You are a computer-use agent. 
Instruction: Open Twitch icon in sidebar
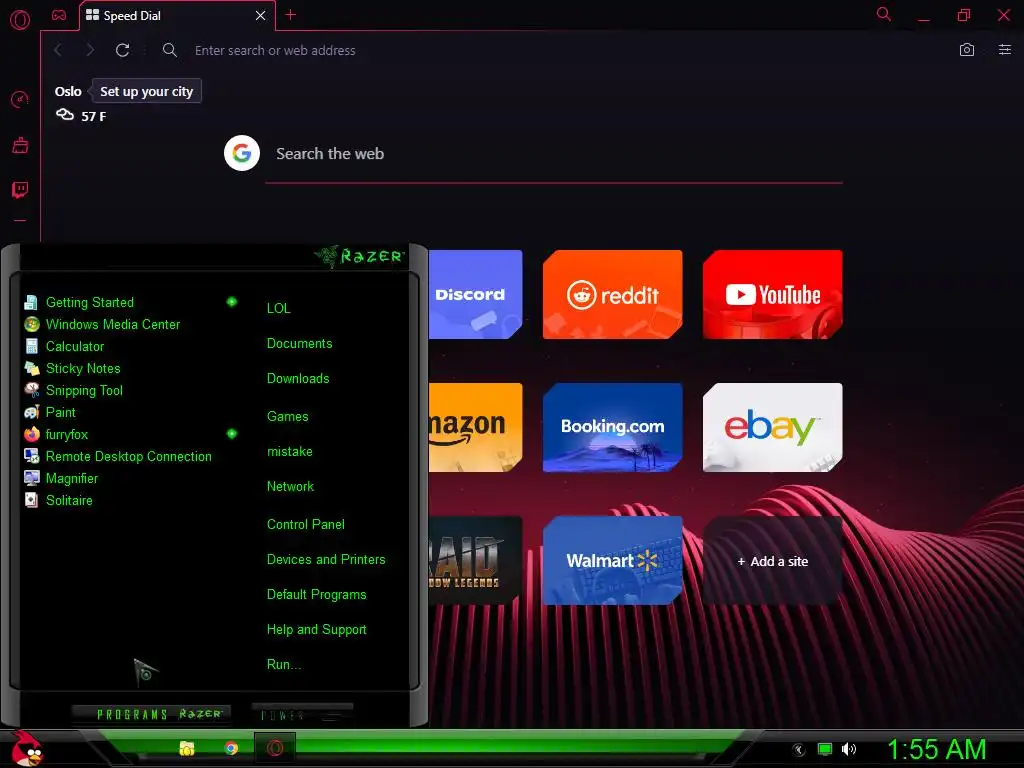point(20,190)
